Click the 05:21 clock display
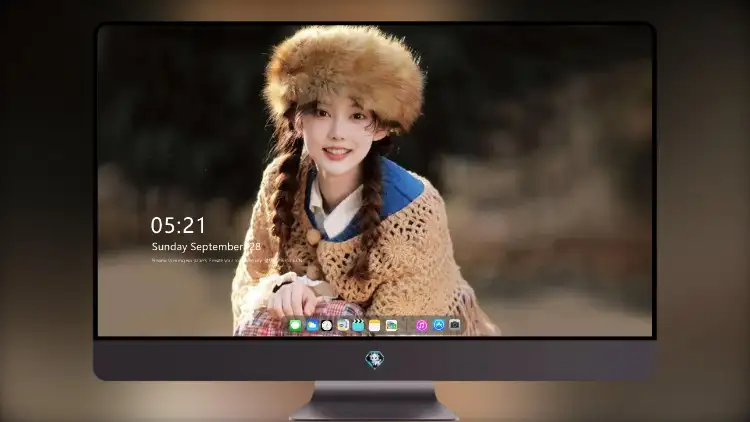This screenshot has width=750, height=422. (x=178, y=225)
